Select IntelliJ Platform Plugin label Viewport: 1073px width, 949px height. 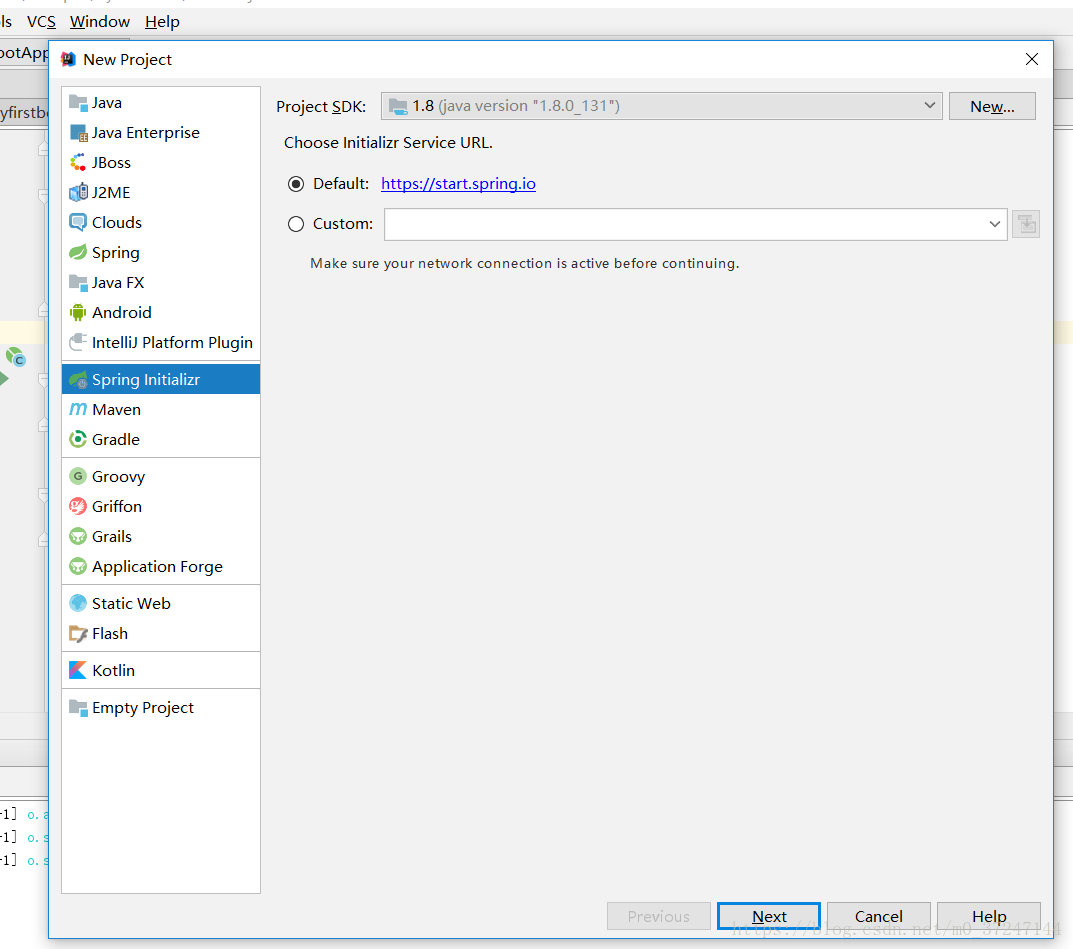coord(172,342)
